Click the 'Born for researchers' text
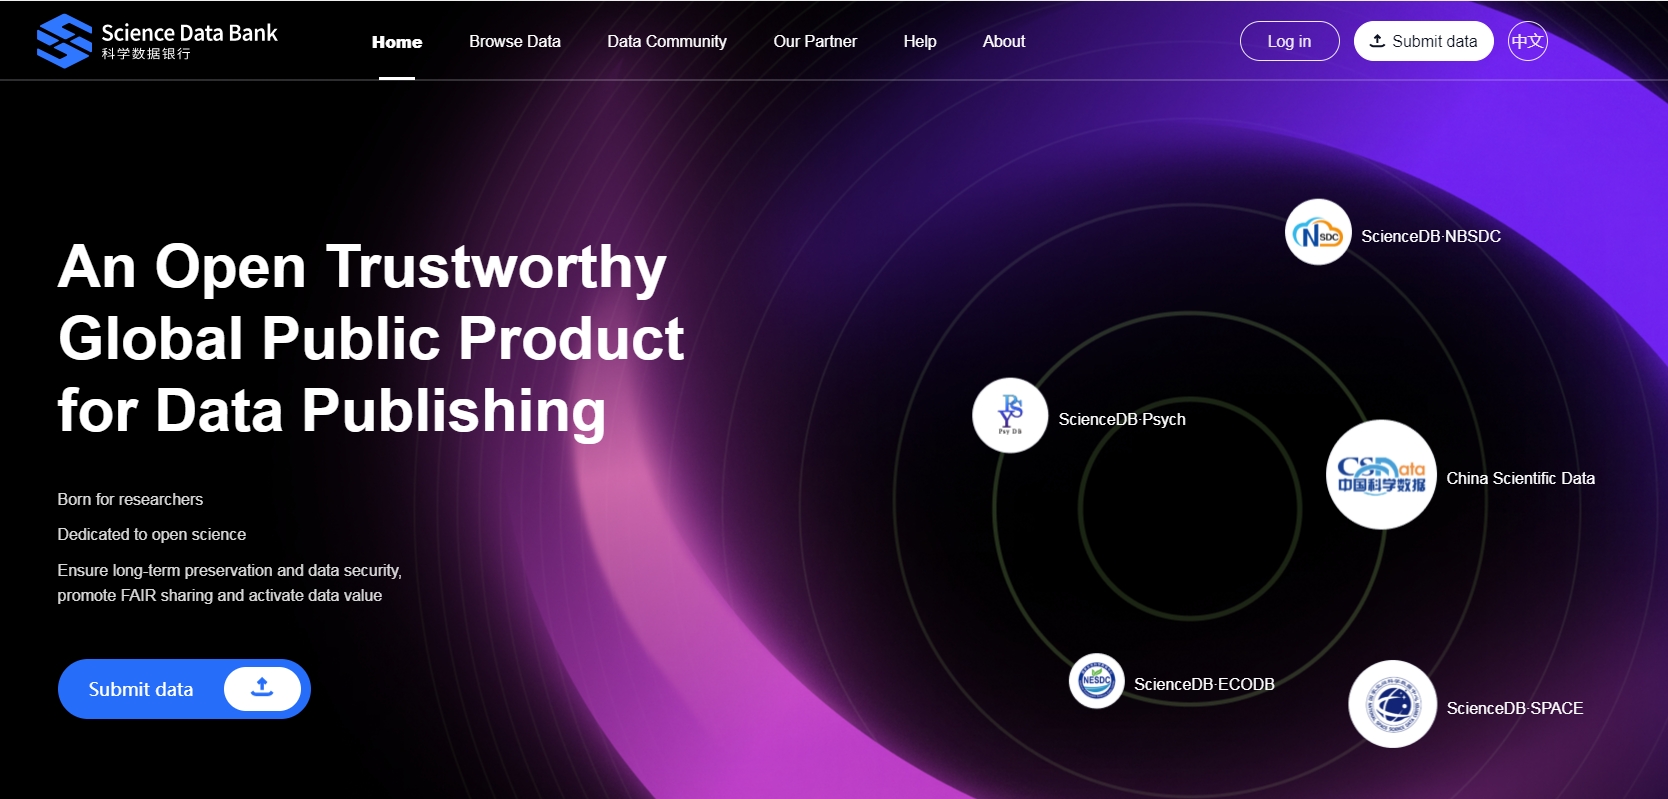 (130, 499)
